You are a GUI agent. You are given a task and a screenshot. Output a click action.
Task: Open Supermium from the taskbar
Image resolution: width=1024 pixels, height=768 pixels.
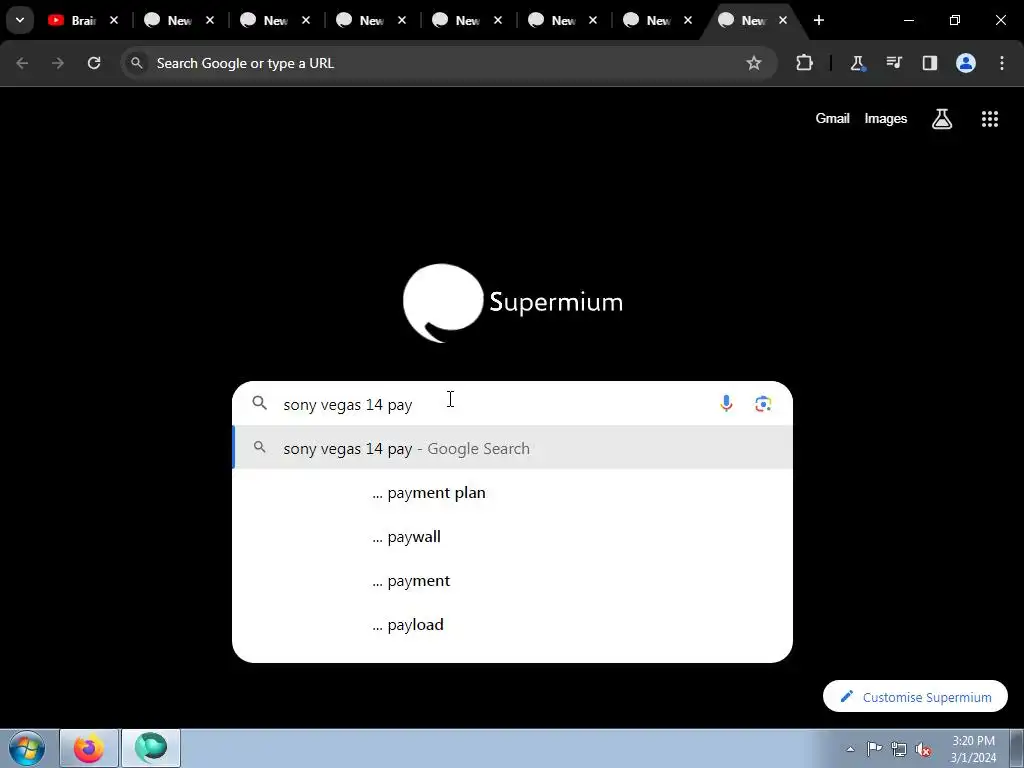(x=151, y=748)
